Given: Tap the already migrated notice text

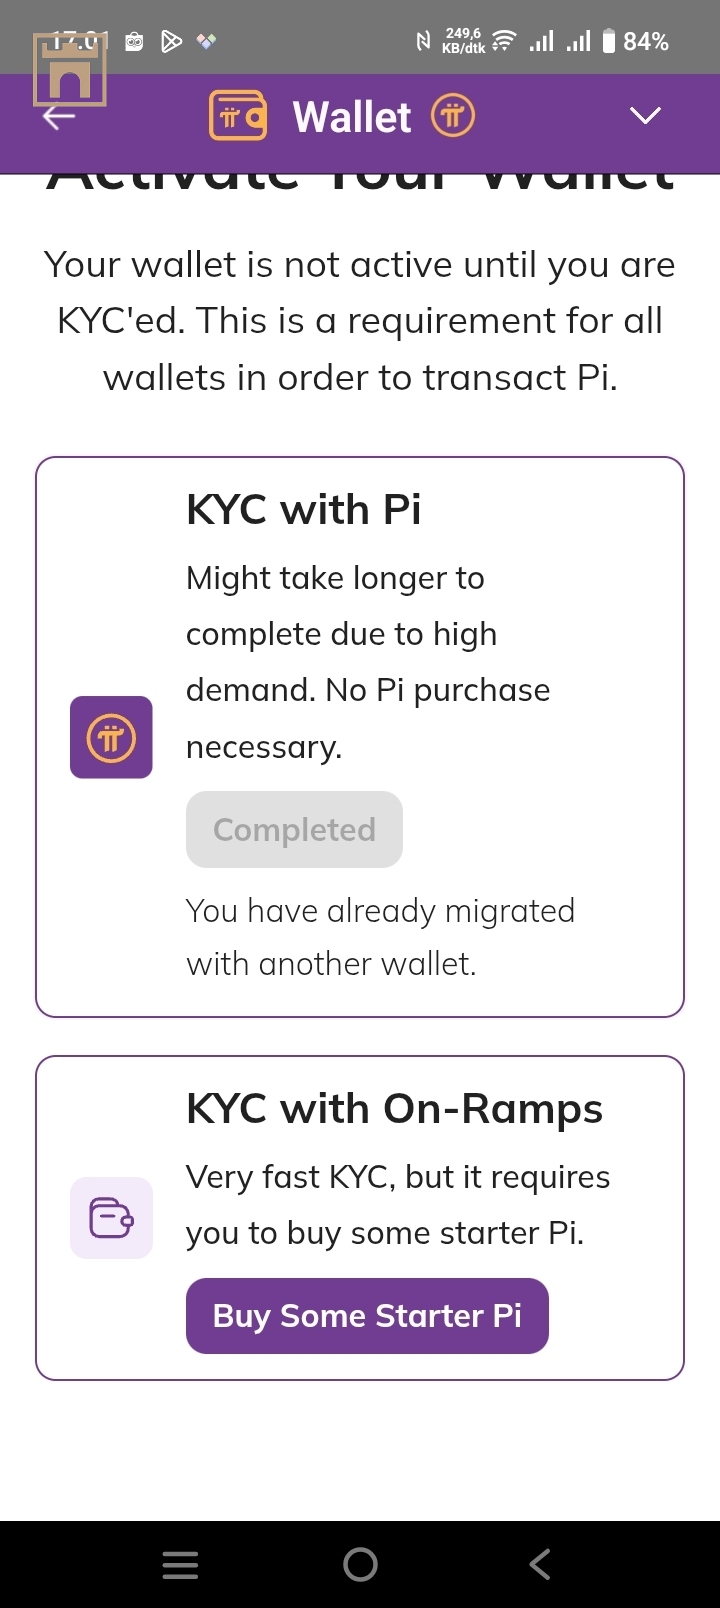Looking at the screenshot, I should click(x=380, y=937).
